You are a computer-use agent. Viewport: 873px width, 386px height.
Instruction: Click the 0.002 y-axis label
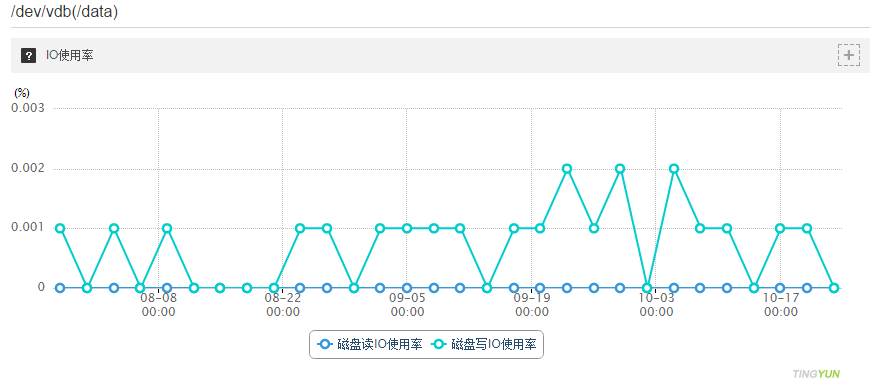pyautogui.click(x=28, y=168)
